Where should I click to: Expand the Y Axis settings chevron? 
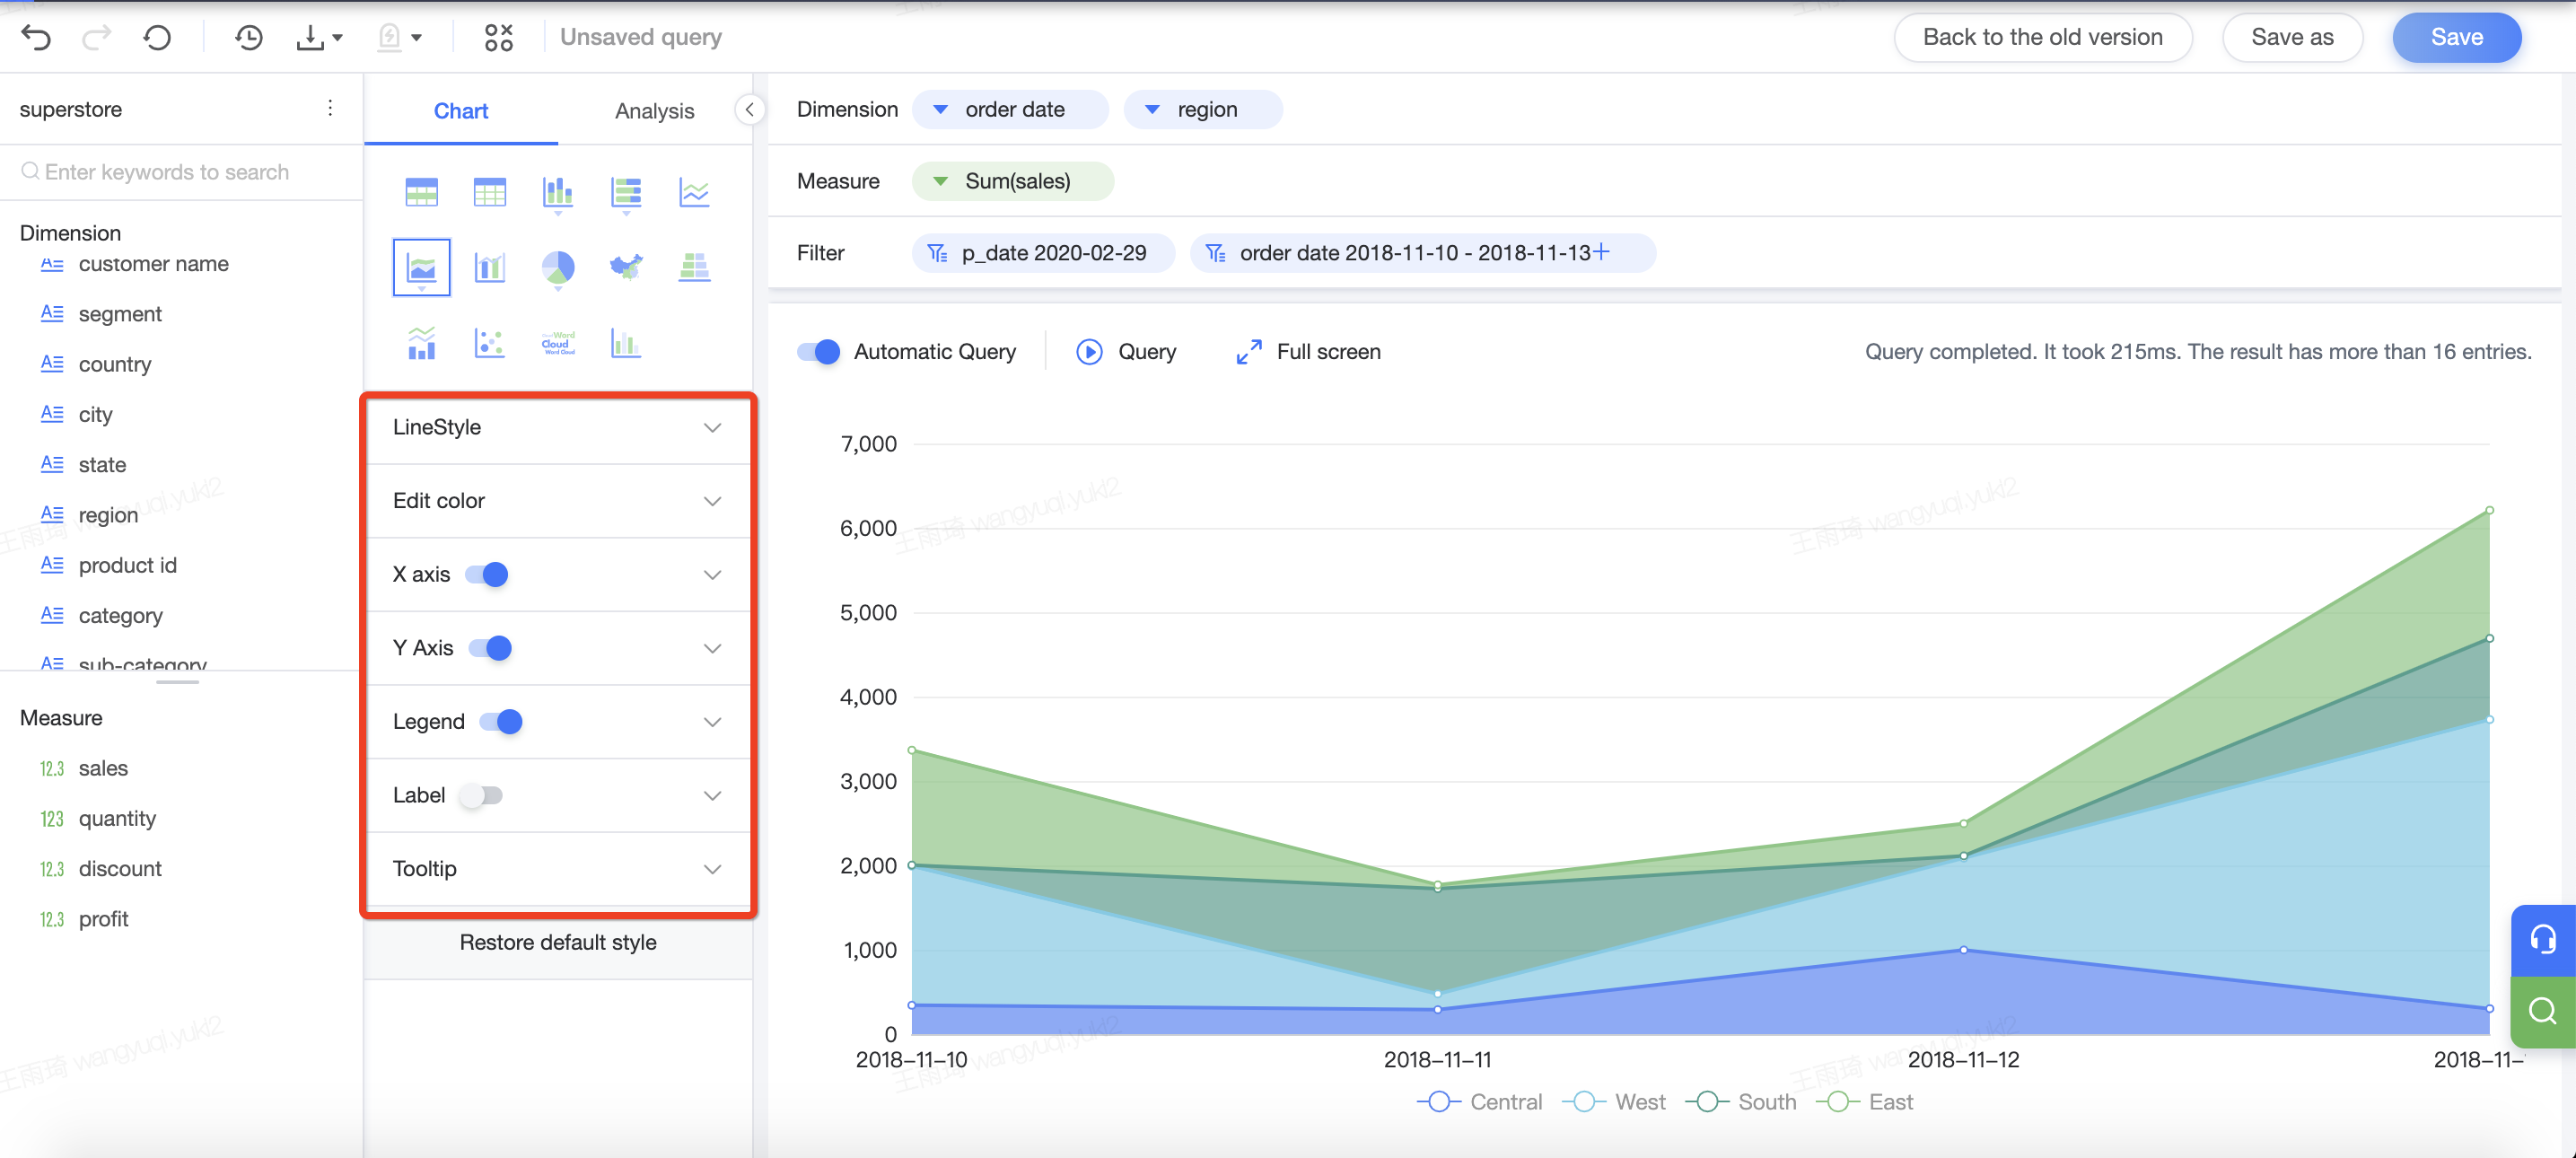[712, 648]
